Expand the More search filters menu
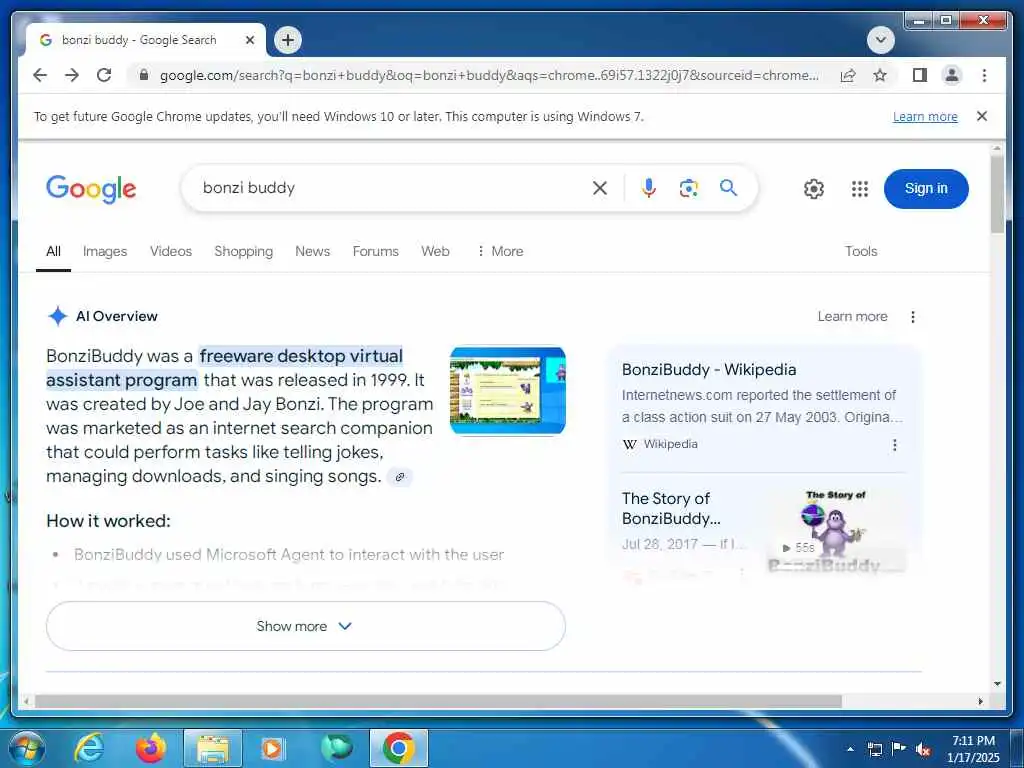The width and height of the screenshot is (1024, 768). click(x=500, y=251)
